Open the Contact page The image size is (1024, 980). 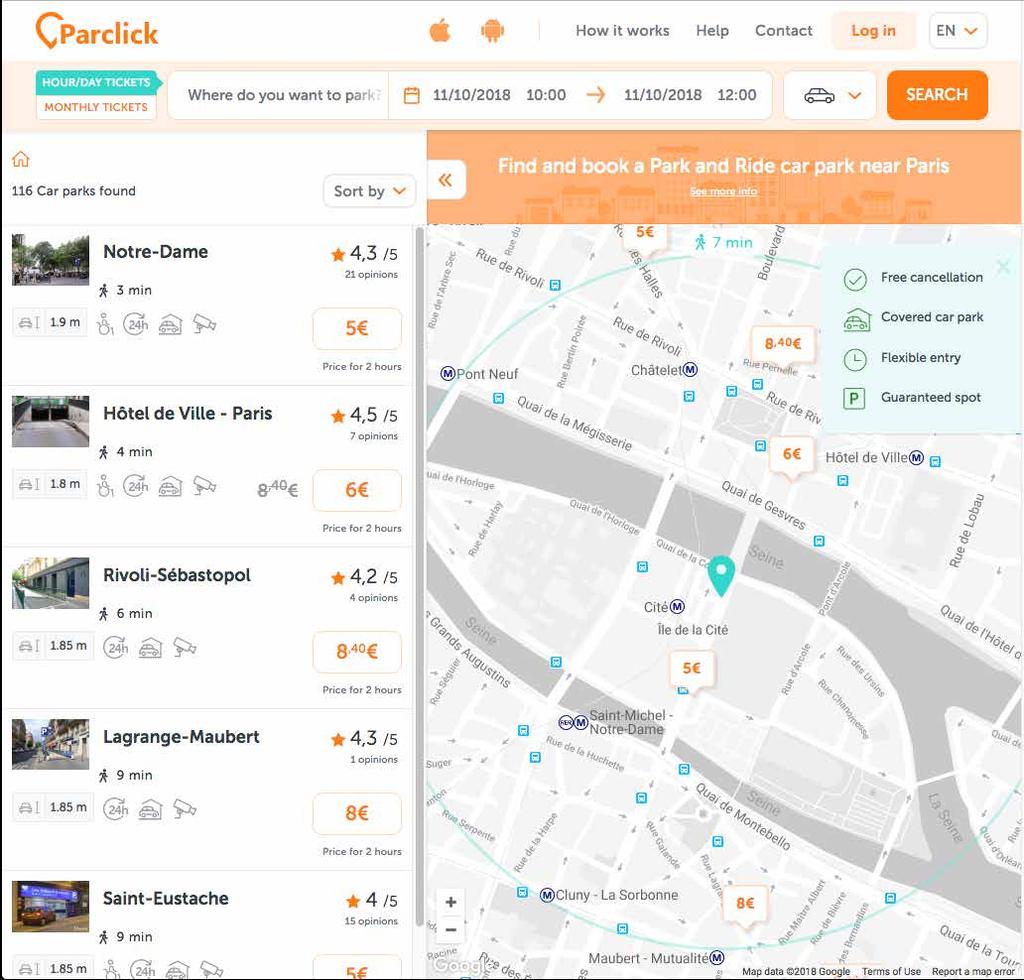pos(784,31)
